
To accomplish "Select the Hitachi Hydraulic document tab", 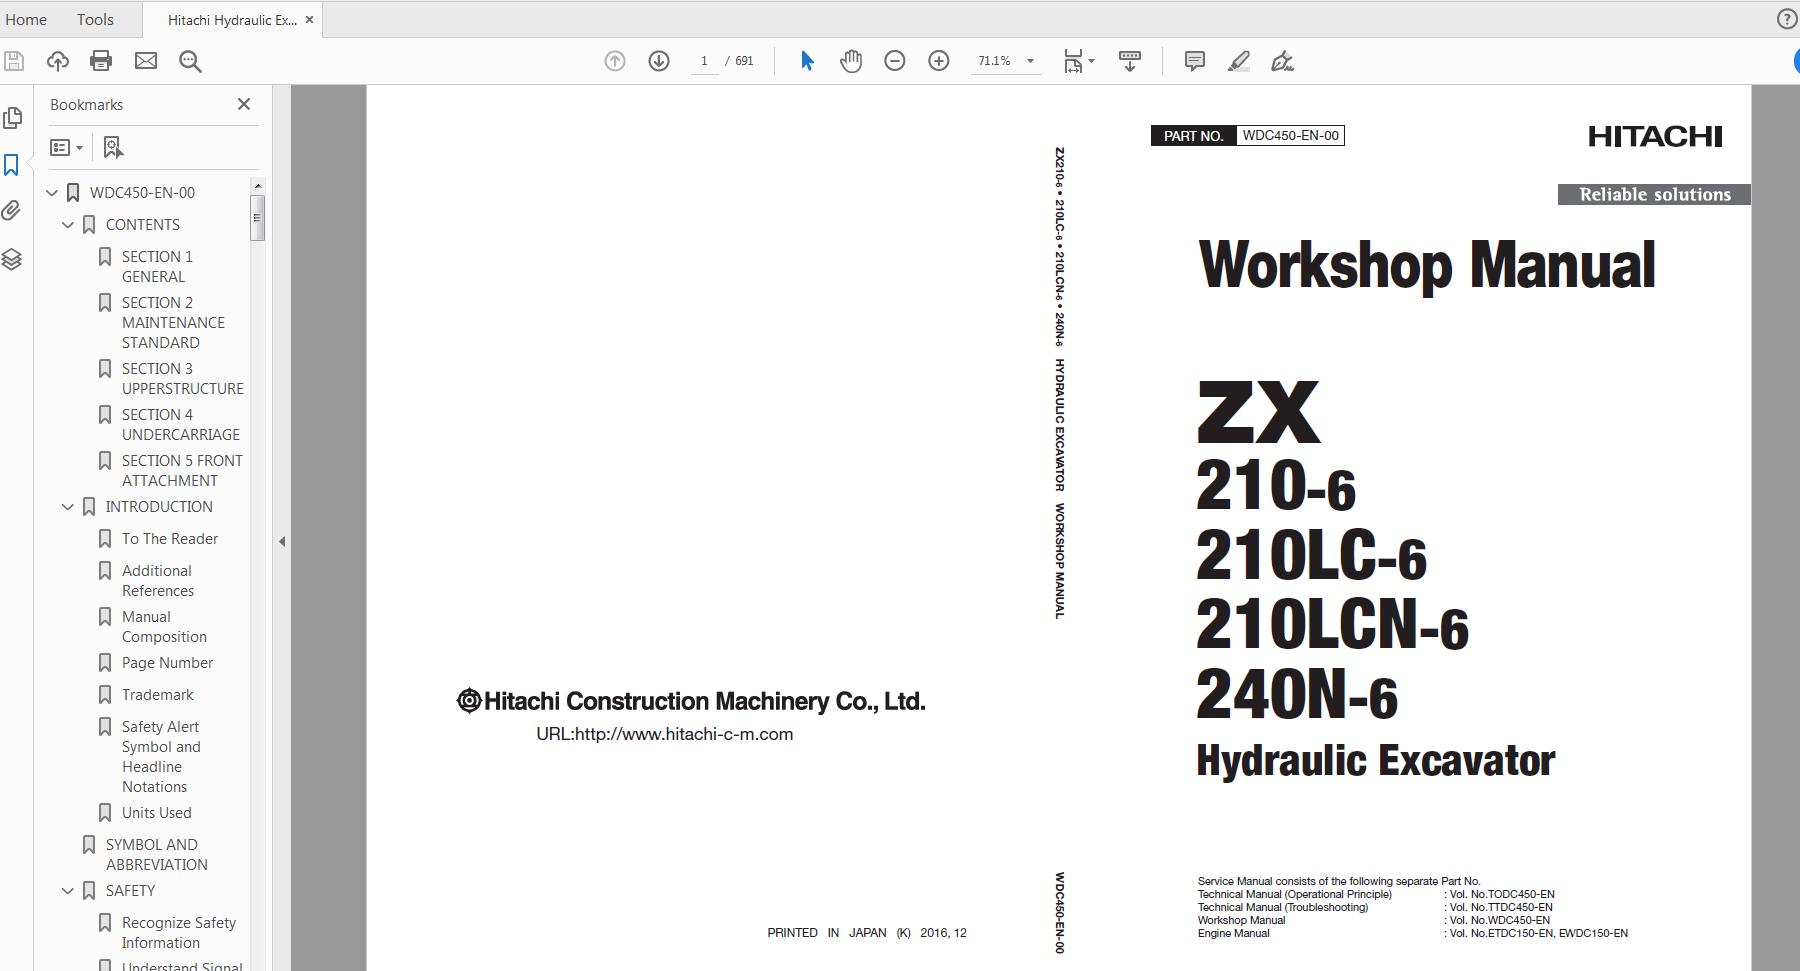I will 232,20.
